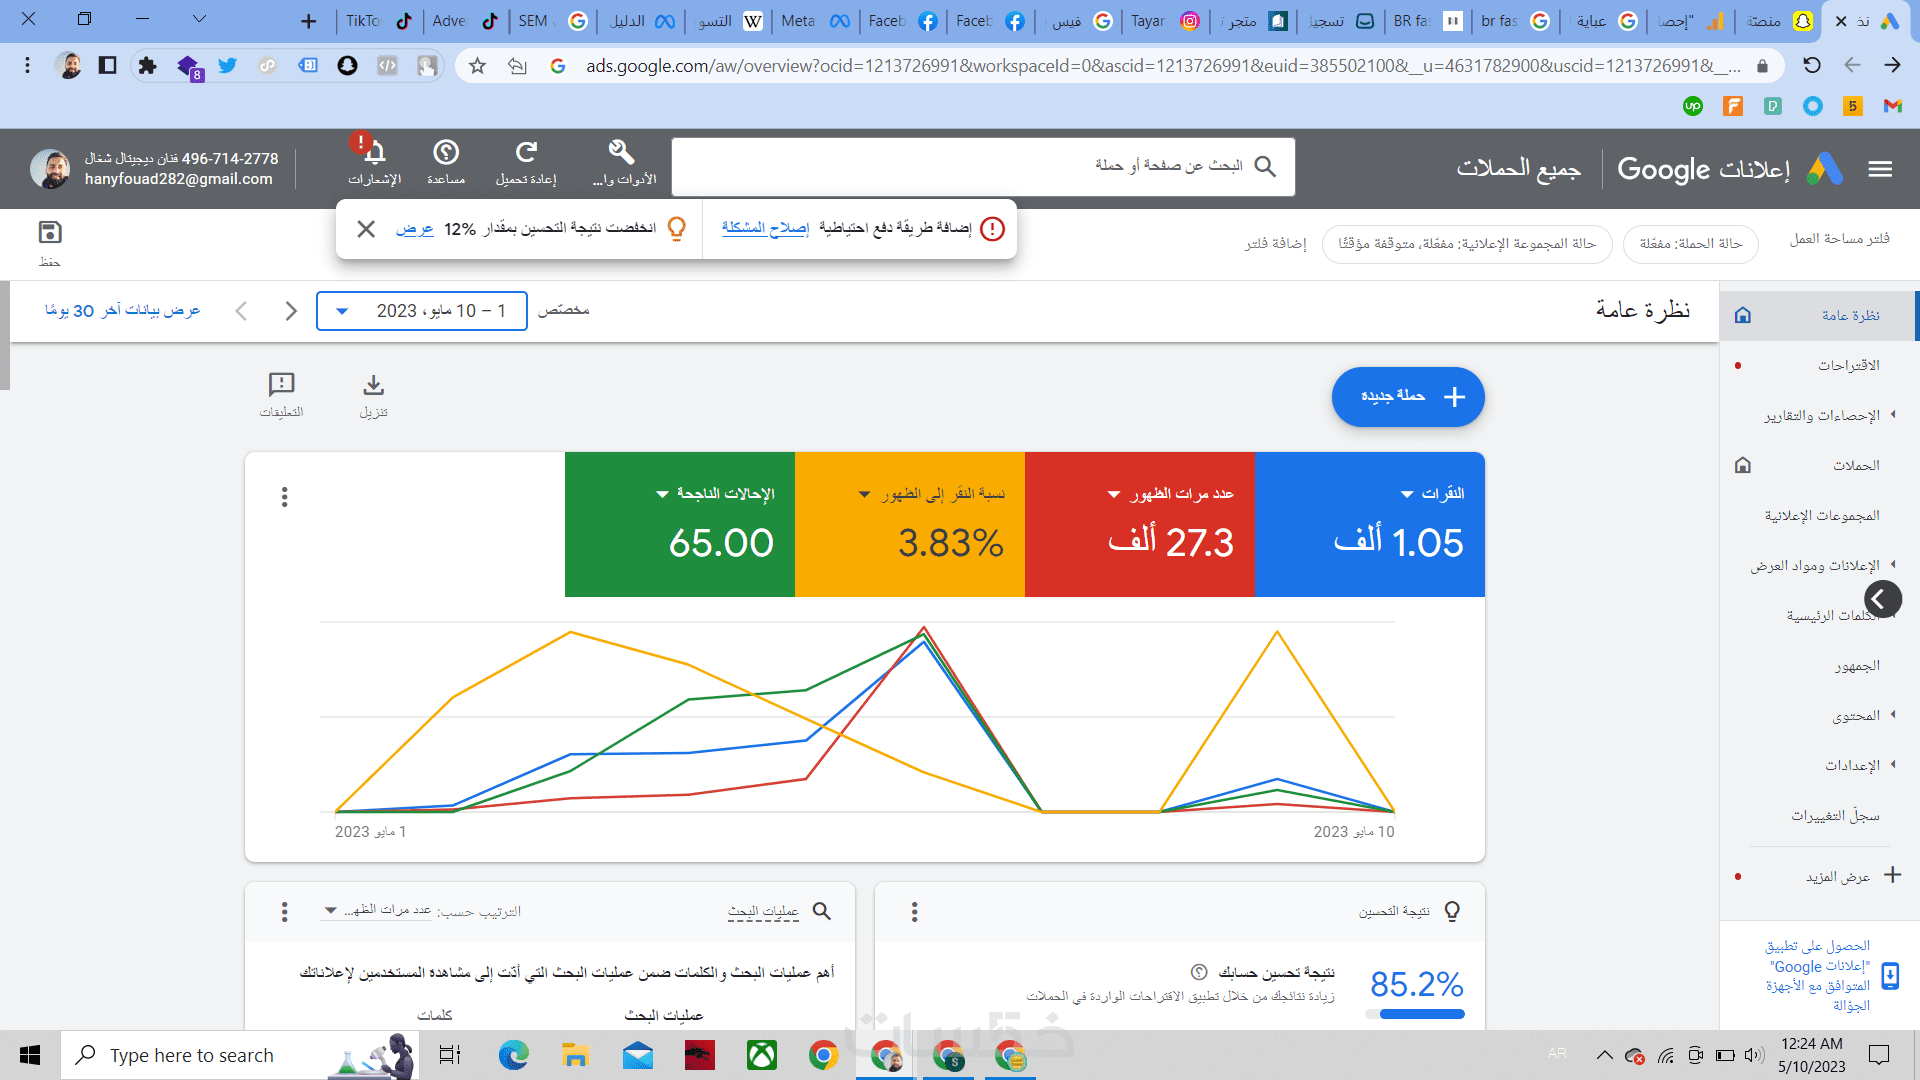Image resolution: width=1920 pixels, height=1080 pixels.
Task: Dismiss the notification banner with X
Action: 366,229
